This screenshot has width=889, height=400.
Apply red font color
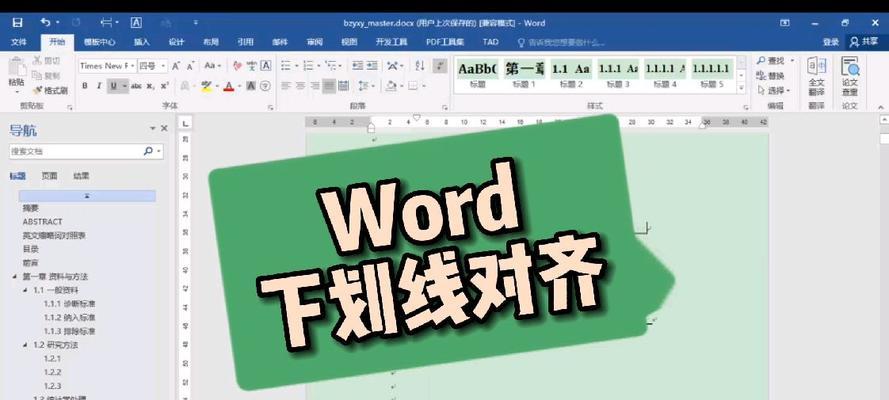pyautogui.click(x=228, y=86)
